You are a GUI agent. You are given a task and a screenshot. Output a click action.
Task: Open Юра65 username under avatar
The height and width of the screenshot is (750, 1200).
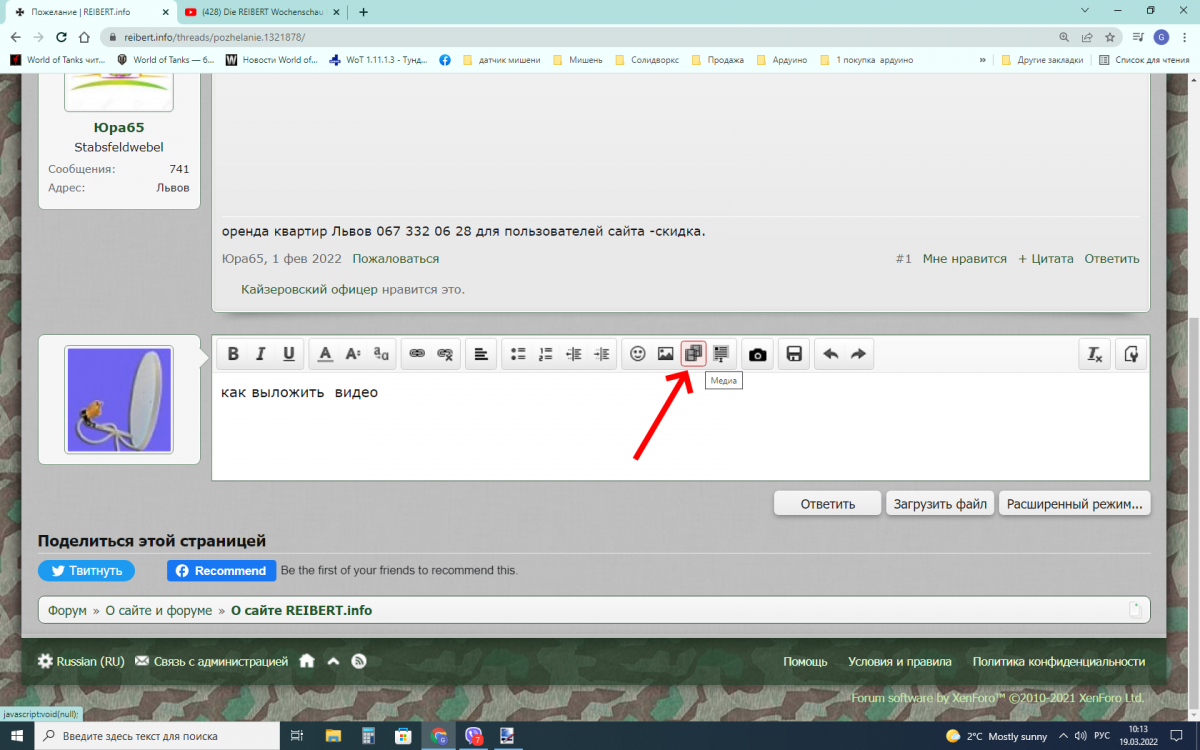coord(118,127)
